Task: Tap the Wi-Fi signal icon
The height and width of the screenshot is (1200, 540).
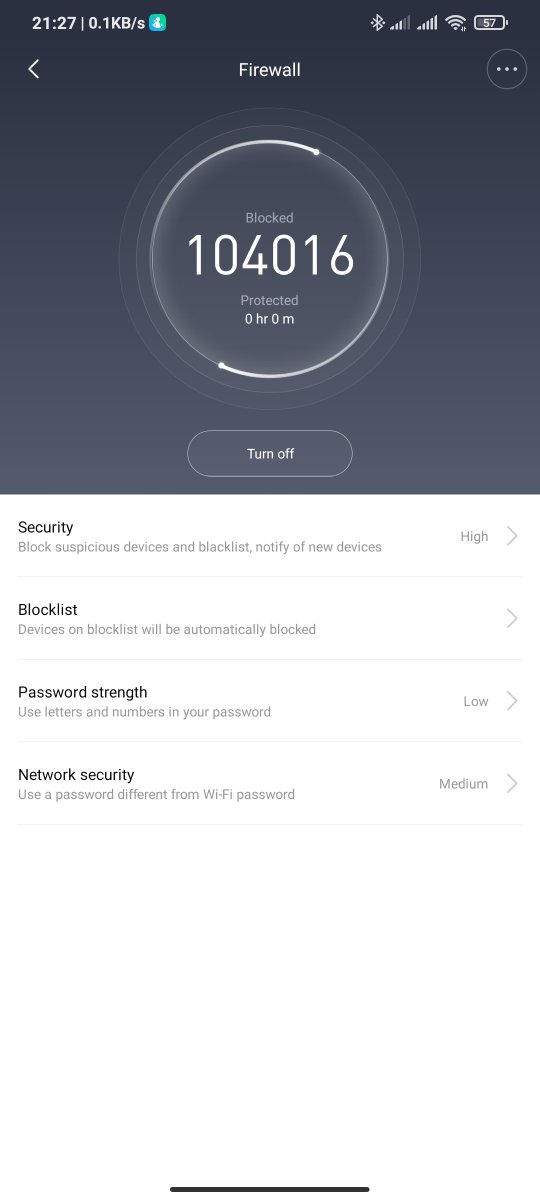Action: [x=456, y=22]
